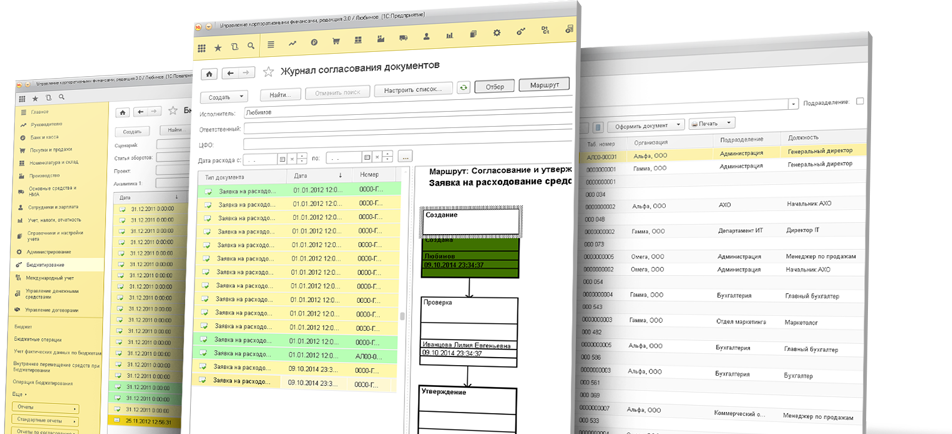Viewport: 952px width, 434px height.
Task: Click the Home icon button in journal
Action: coord(209,73)
